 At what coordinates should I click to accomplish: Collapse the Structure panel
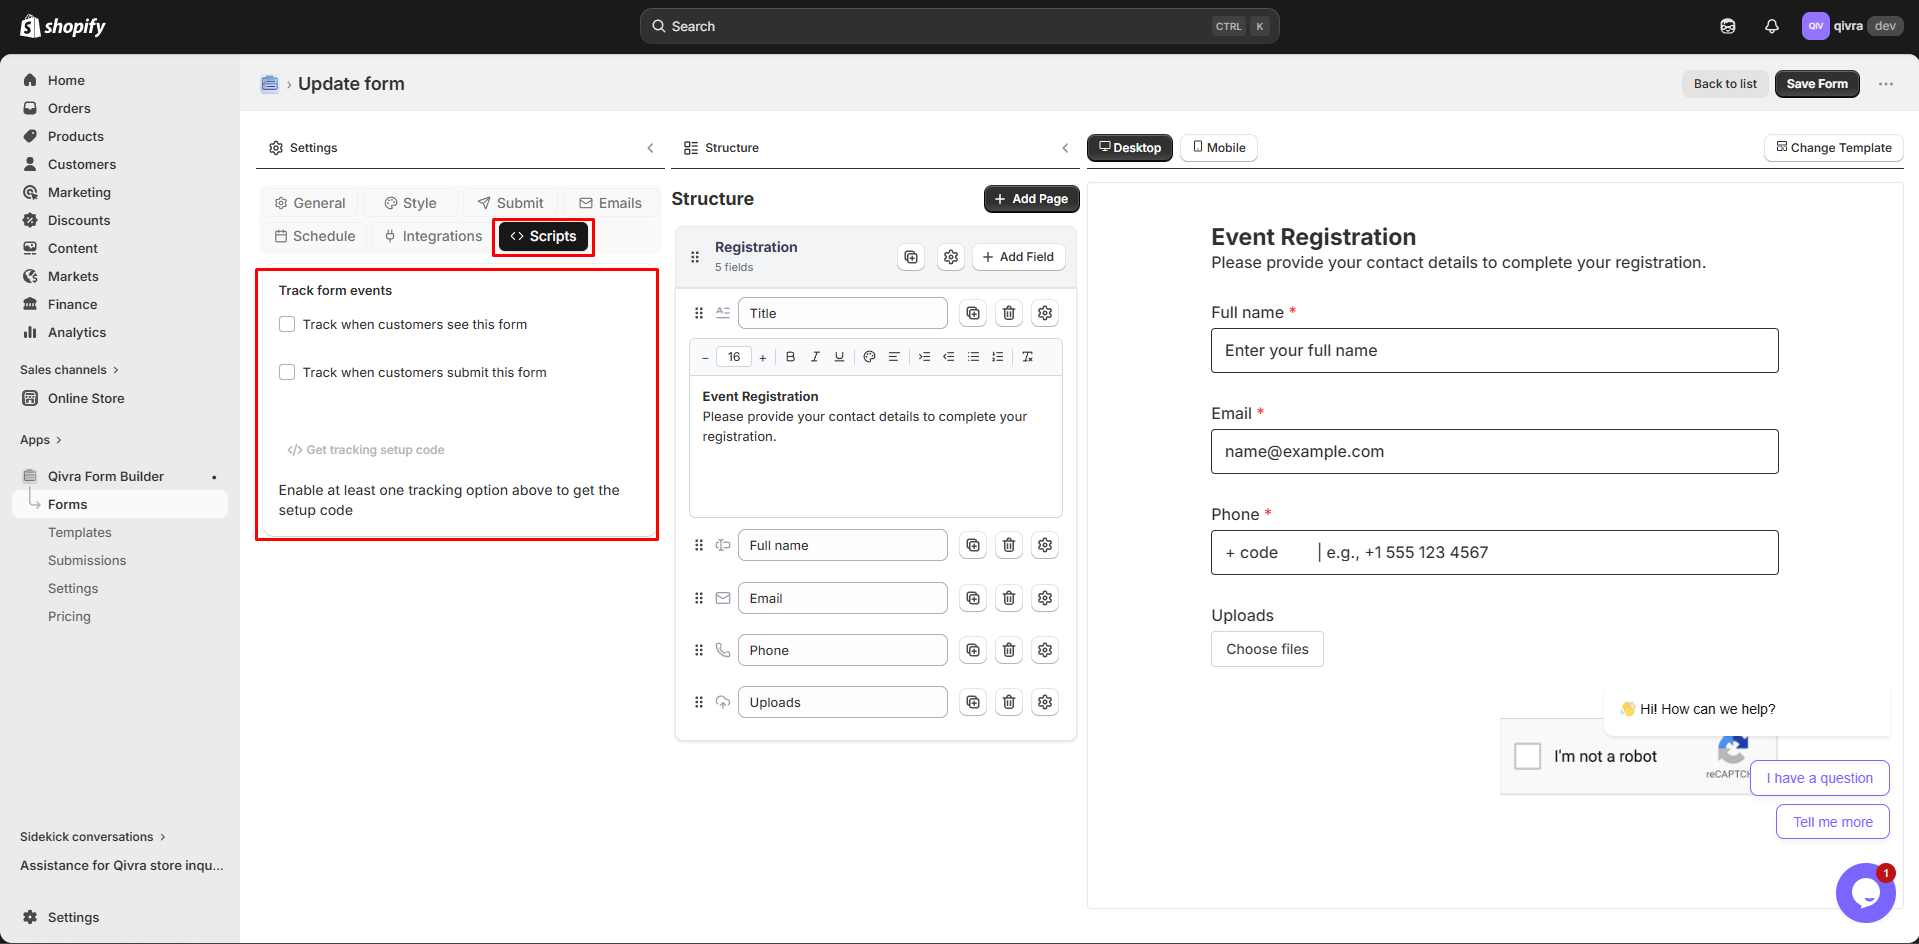(1065, 148)
